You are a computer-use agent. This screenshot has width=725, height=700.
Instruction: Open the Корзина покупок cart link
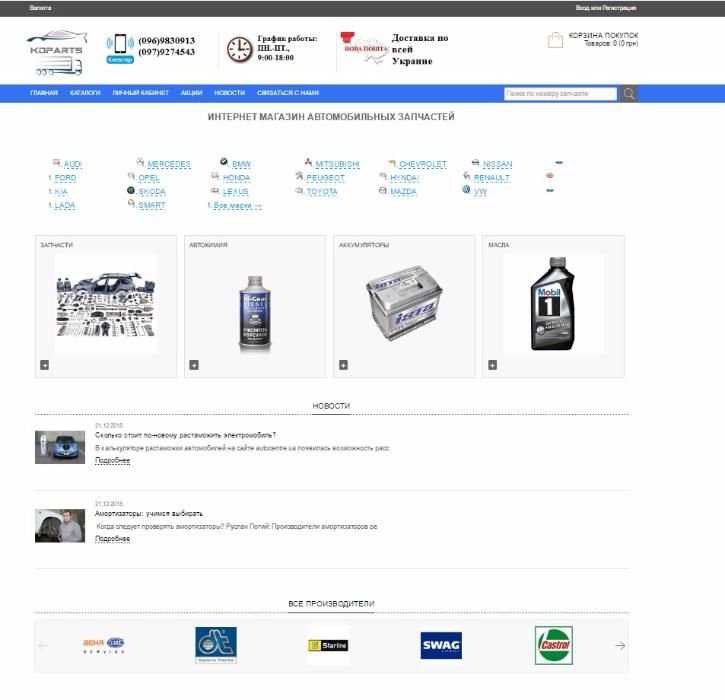[x=603, y=35]
